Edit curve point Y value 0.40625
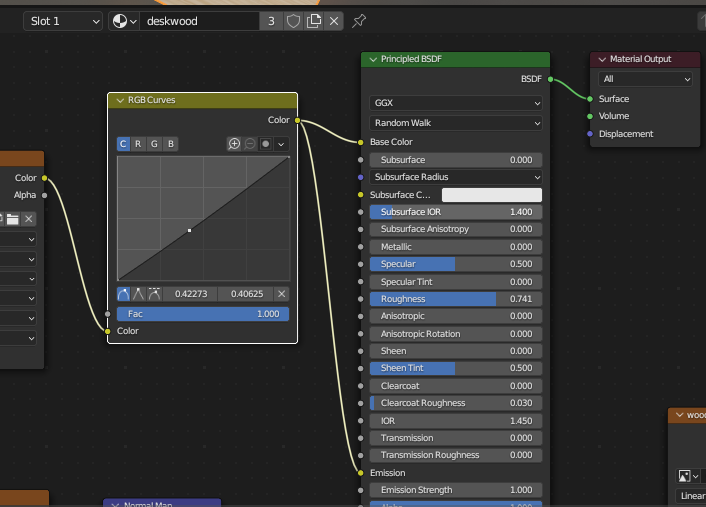 click(x=246, y=294)
